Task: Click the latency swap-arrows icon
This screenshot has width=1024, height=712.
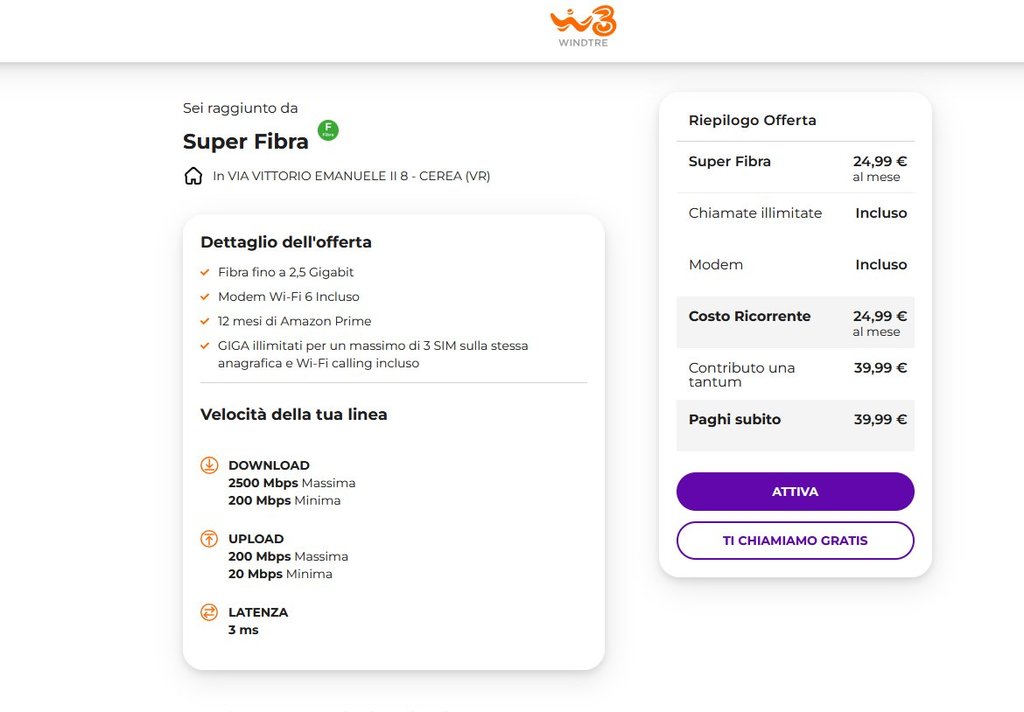Action: (209, 612)
